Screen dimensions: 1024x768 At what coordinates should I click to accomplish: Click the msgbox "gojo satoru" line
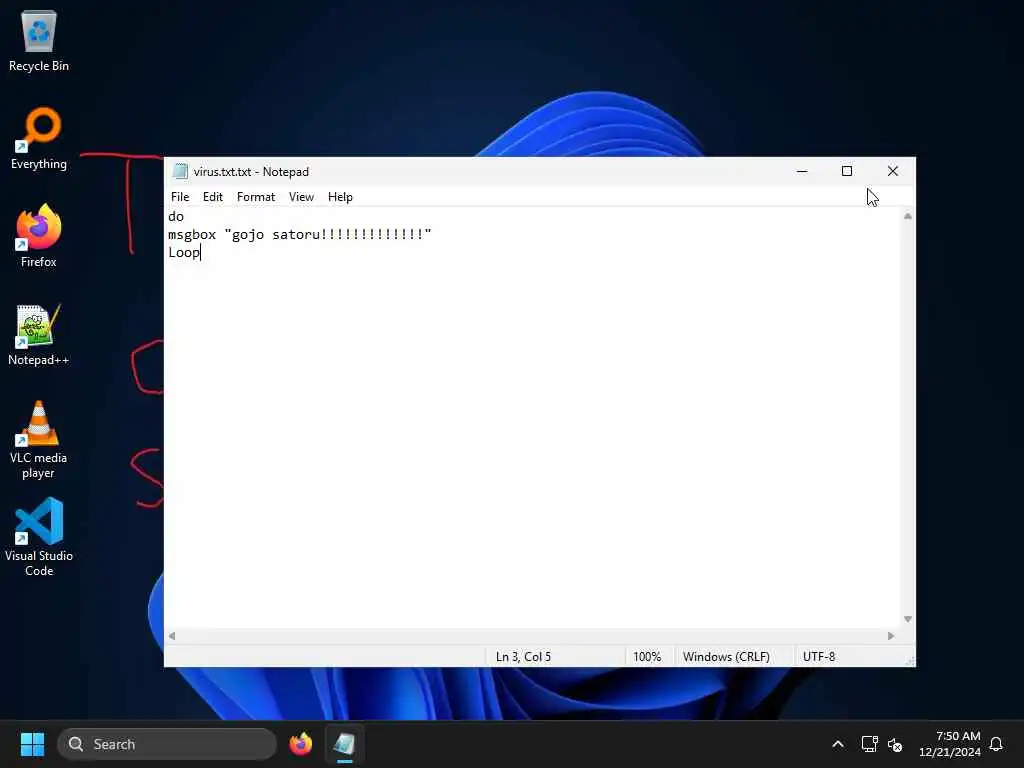tap(300, 234)
